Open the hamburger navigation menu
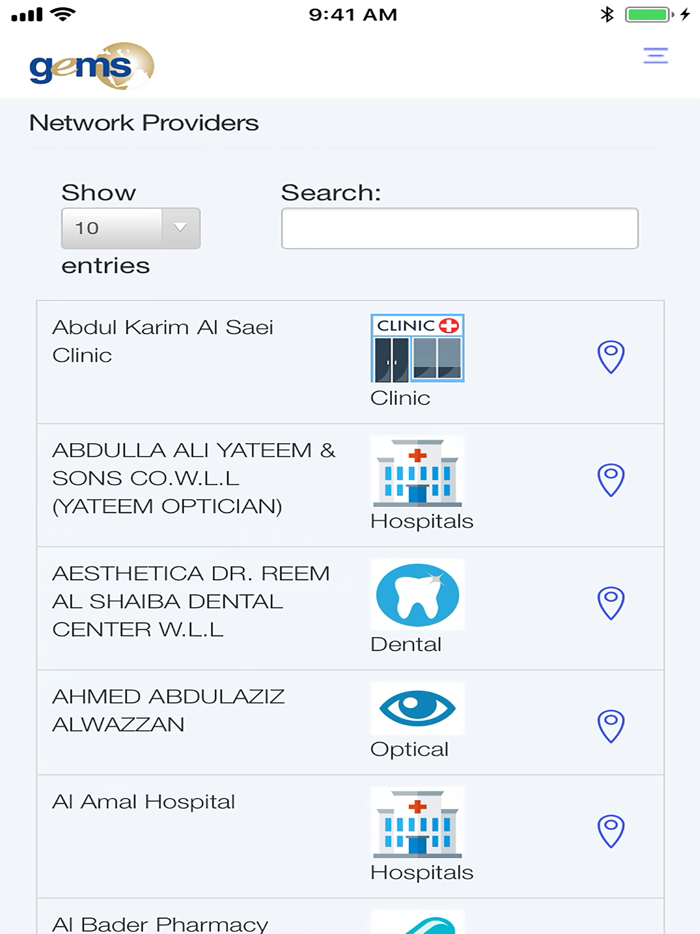The image size is (700, 934). point(655,56)
